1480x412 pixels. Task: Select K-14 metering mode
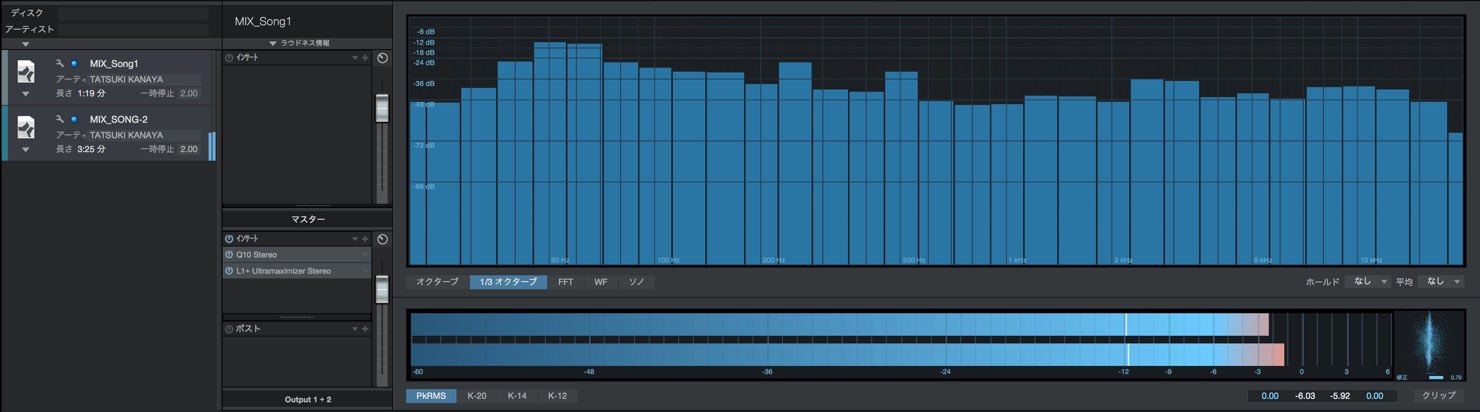[517, 396]
